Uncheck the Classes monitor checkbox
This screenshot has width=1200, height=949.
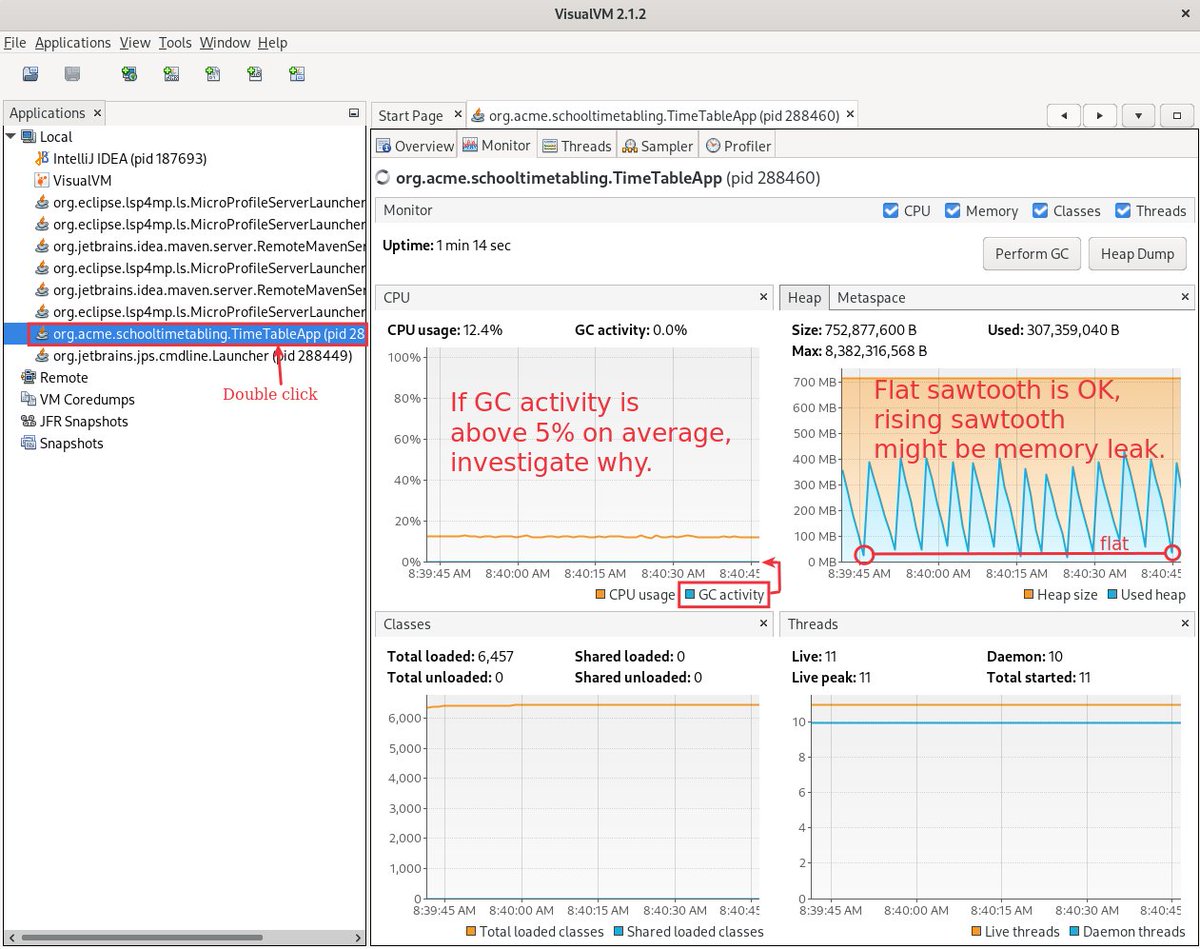coord(1040,211)
